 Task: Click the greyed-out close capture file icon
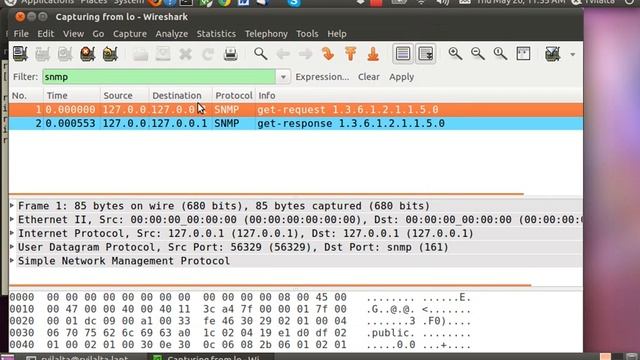tap(185, 54)
